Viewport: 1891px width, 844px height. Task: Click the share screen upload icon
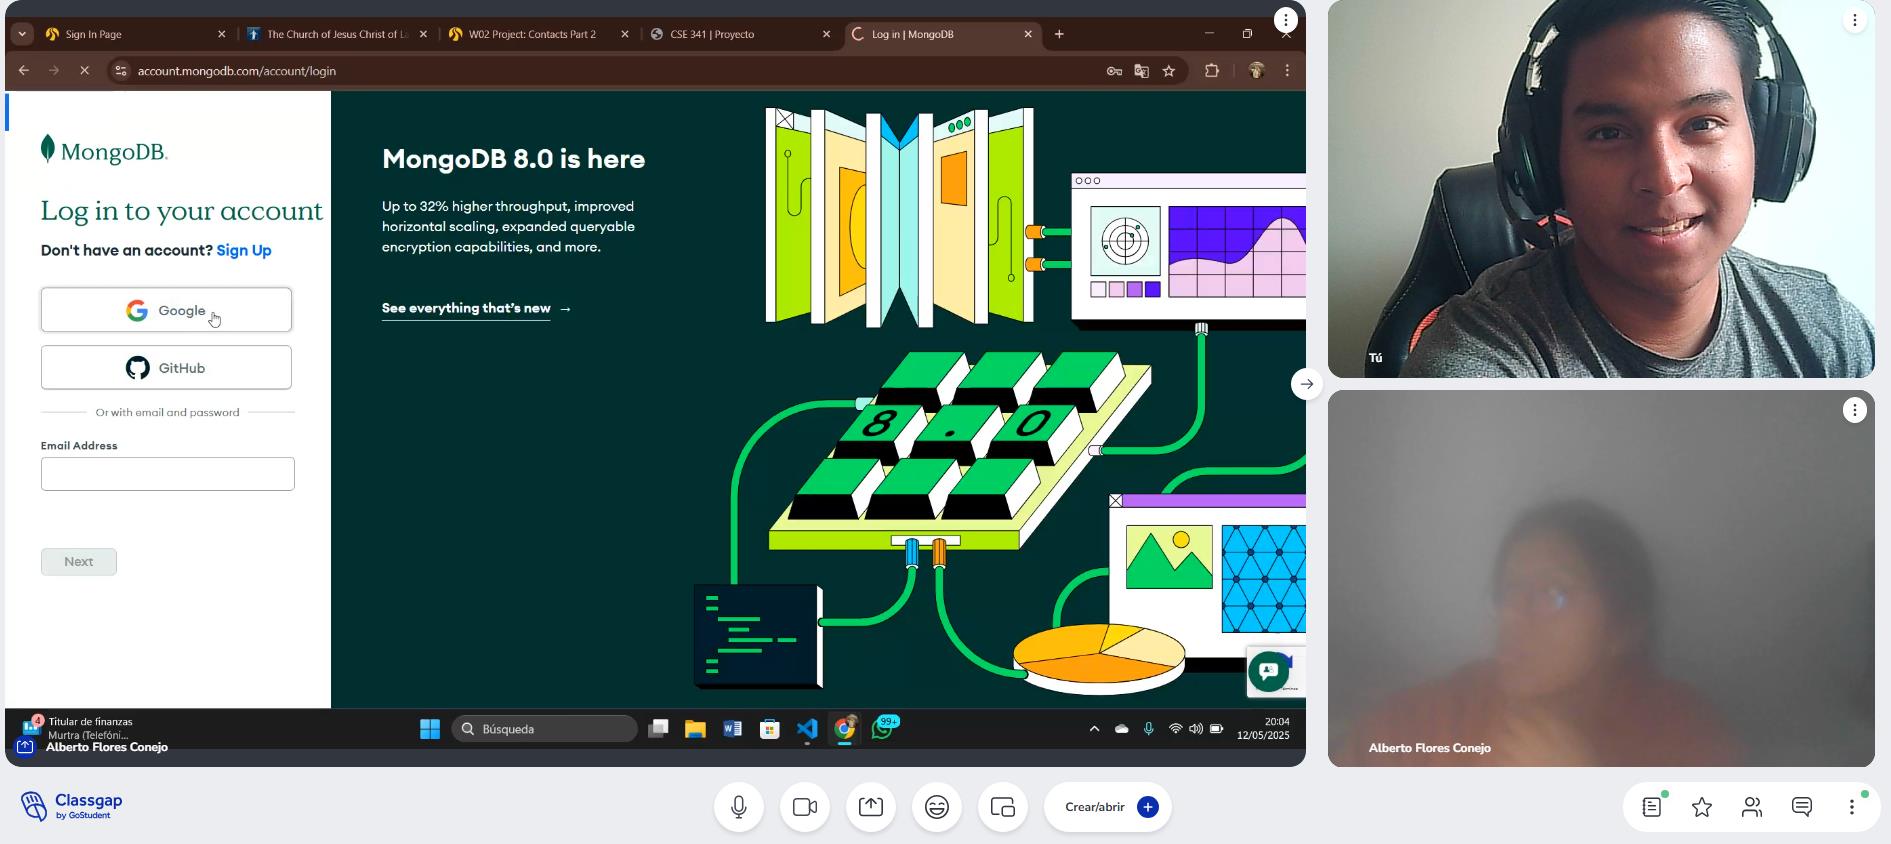click(x=871, y=807)
